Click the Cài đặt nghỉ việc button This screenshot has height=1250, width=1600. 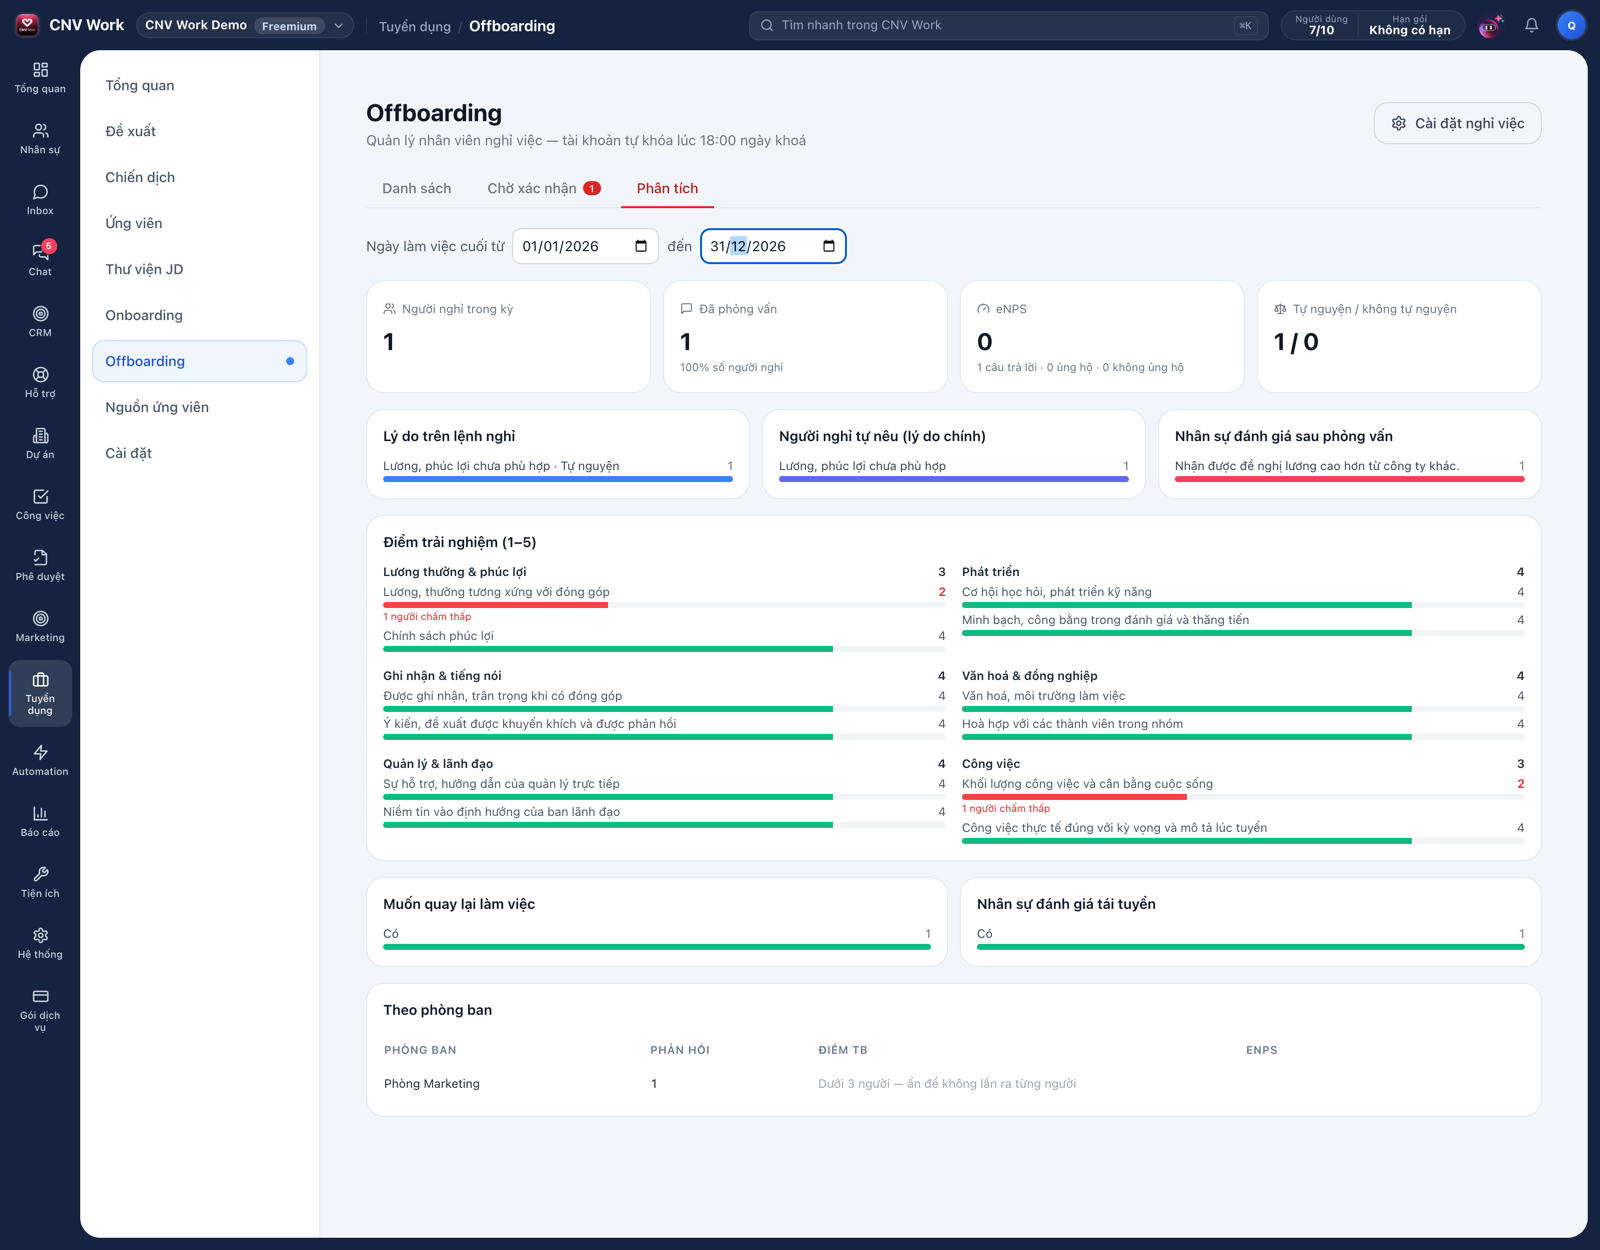(x=1457, y=123)
